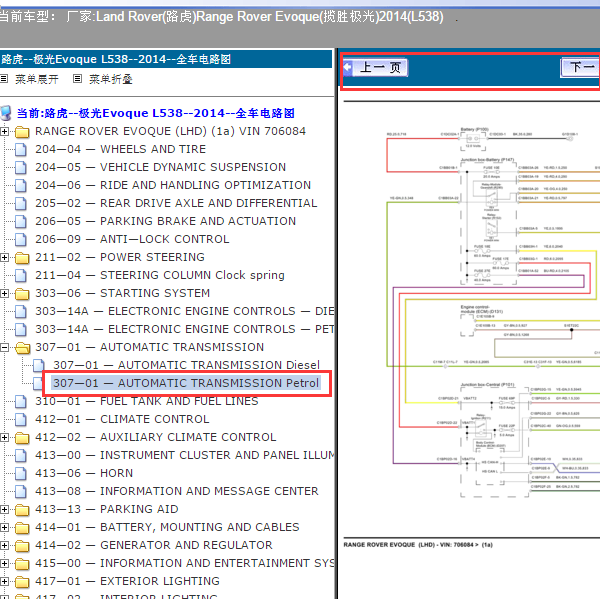The image size is (600, 599).
Task: Click page icon of 205-02 REAR DRIVE AXLE
Action: [21, 203]
